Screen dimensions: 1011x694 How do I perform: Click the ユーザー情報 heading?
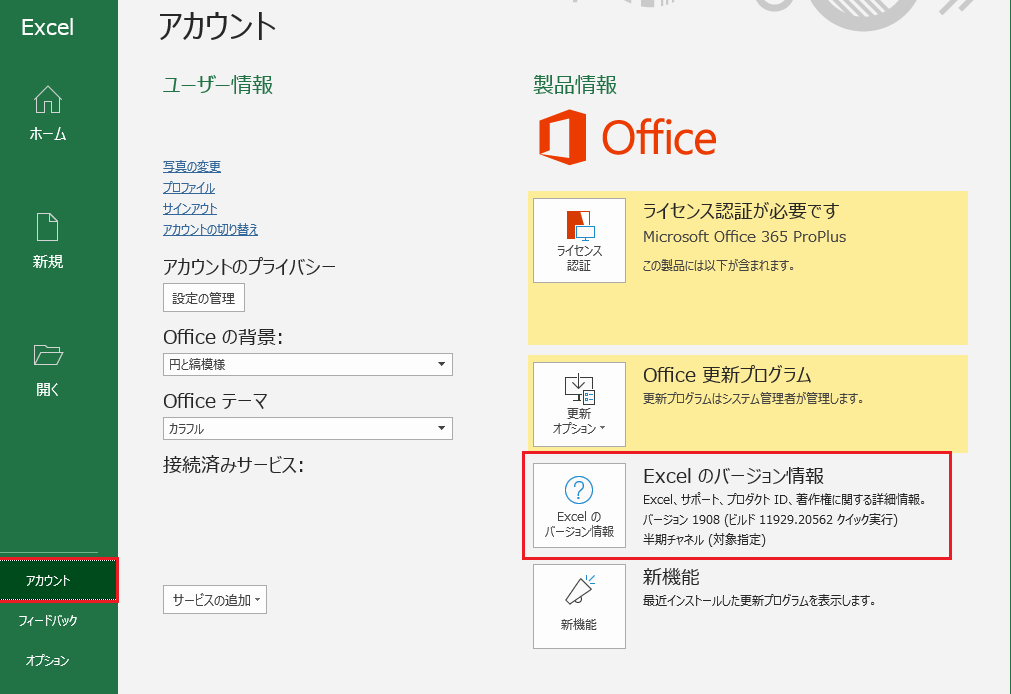pos(218,84)
